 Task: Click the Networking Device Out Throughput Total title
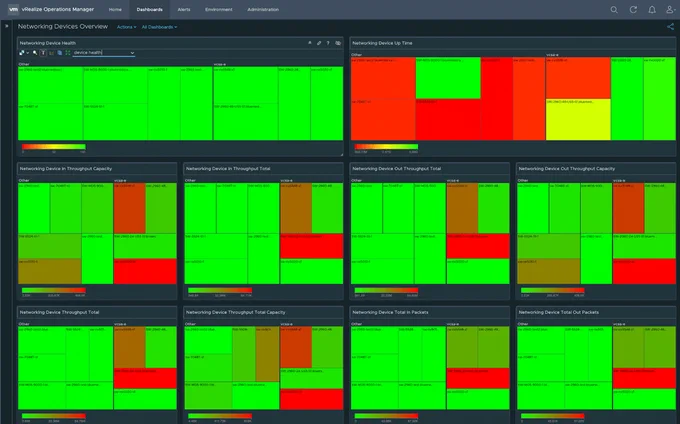click(x=396, y=169)
